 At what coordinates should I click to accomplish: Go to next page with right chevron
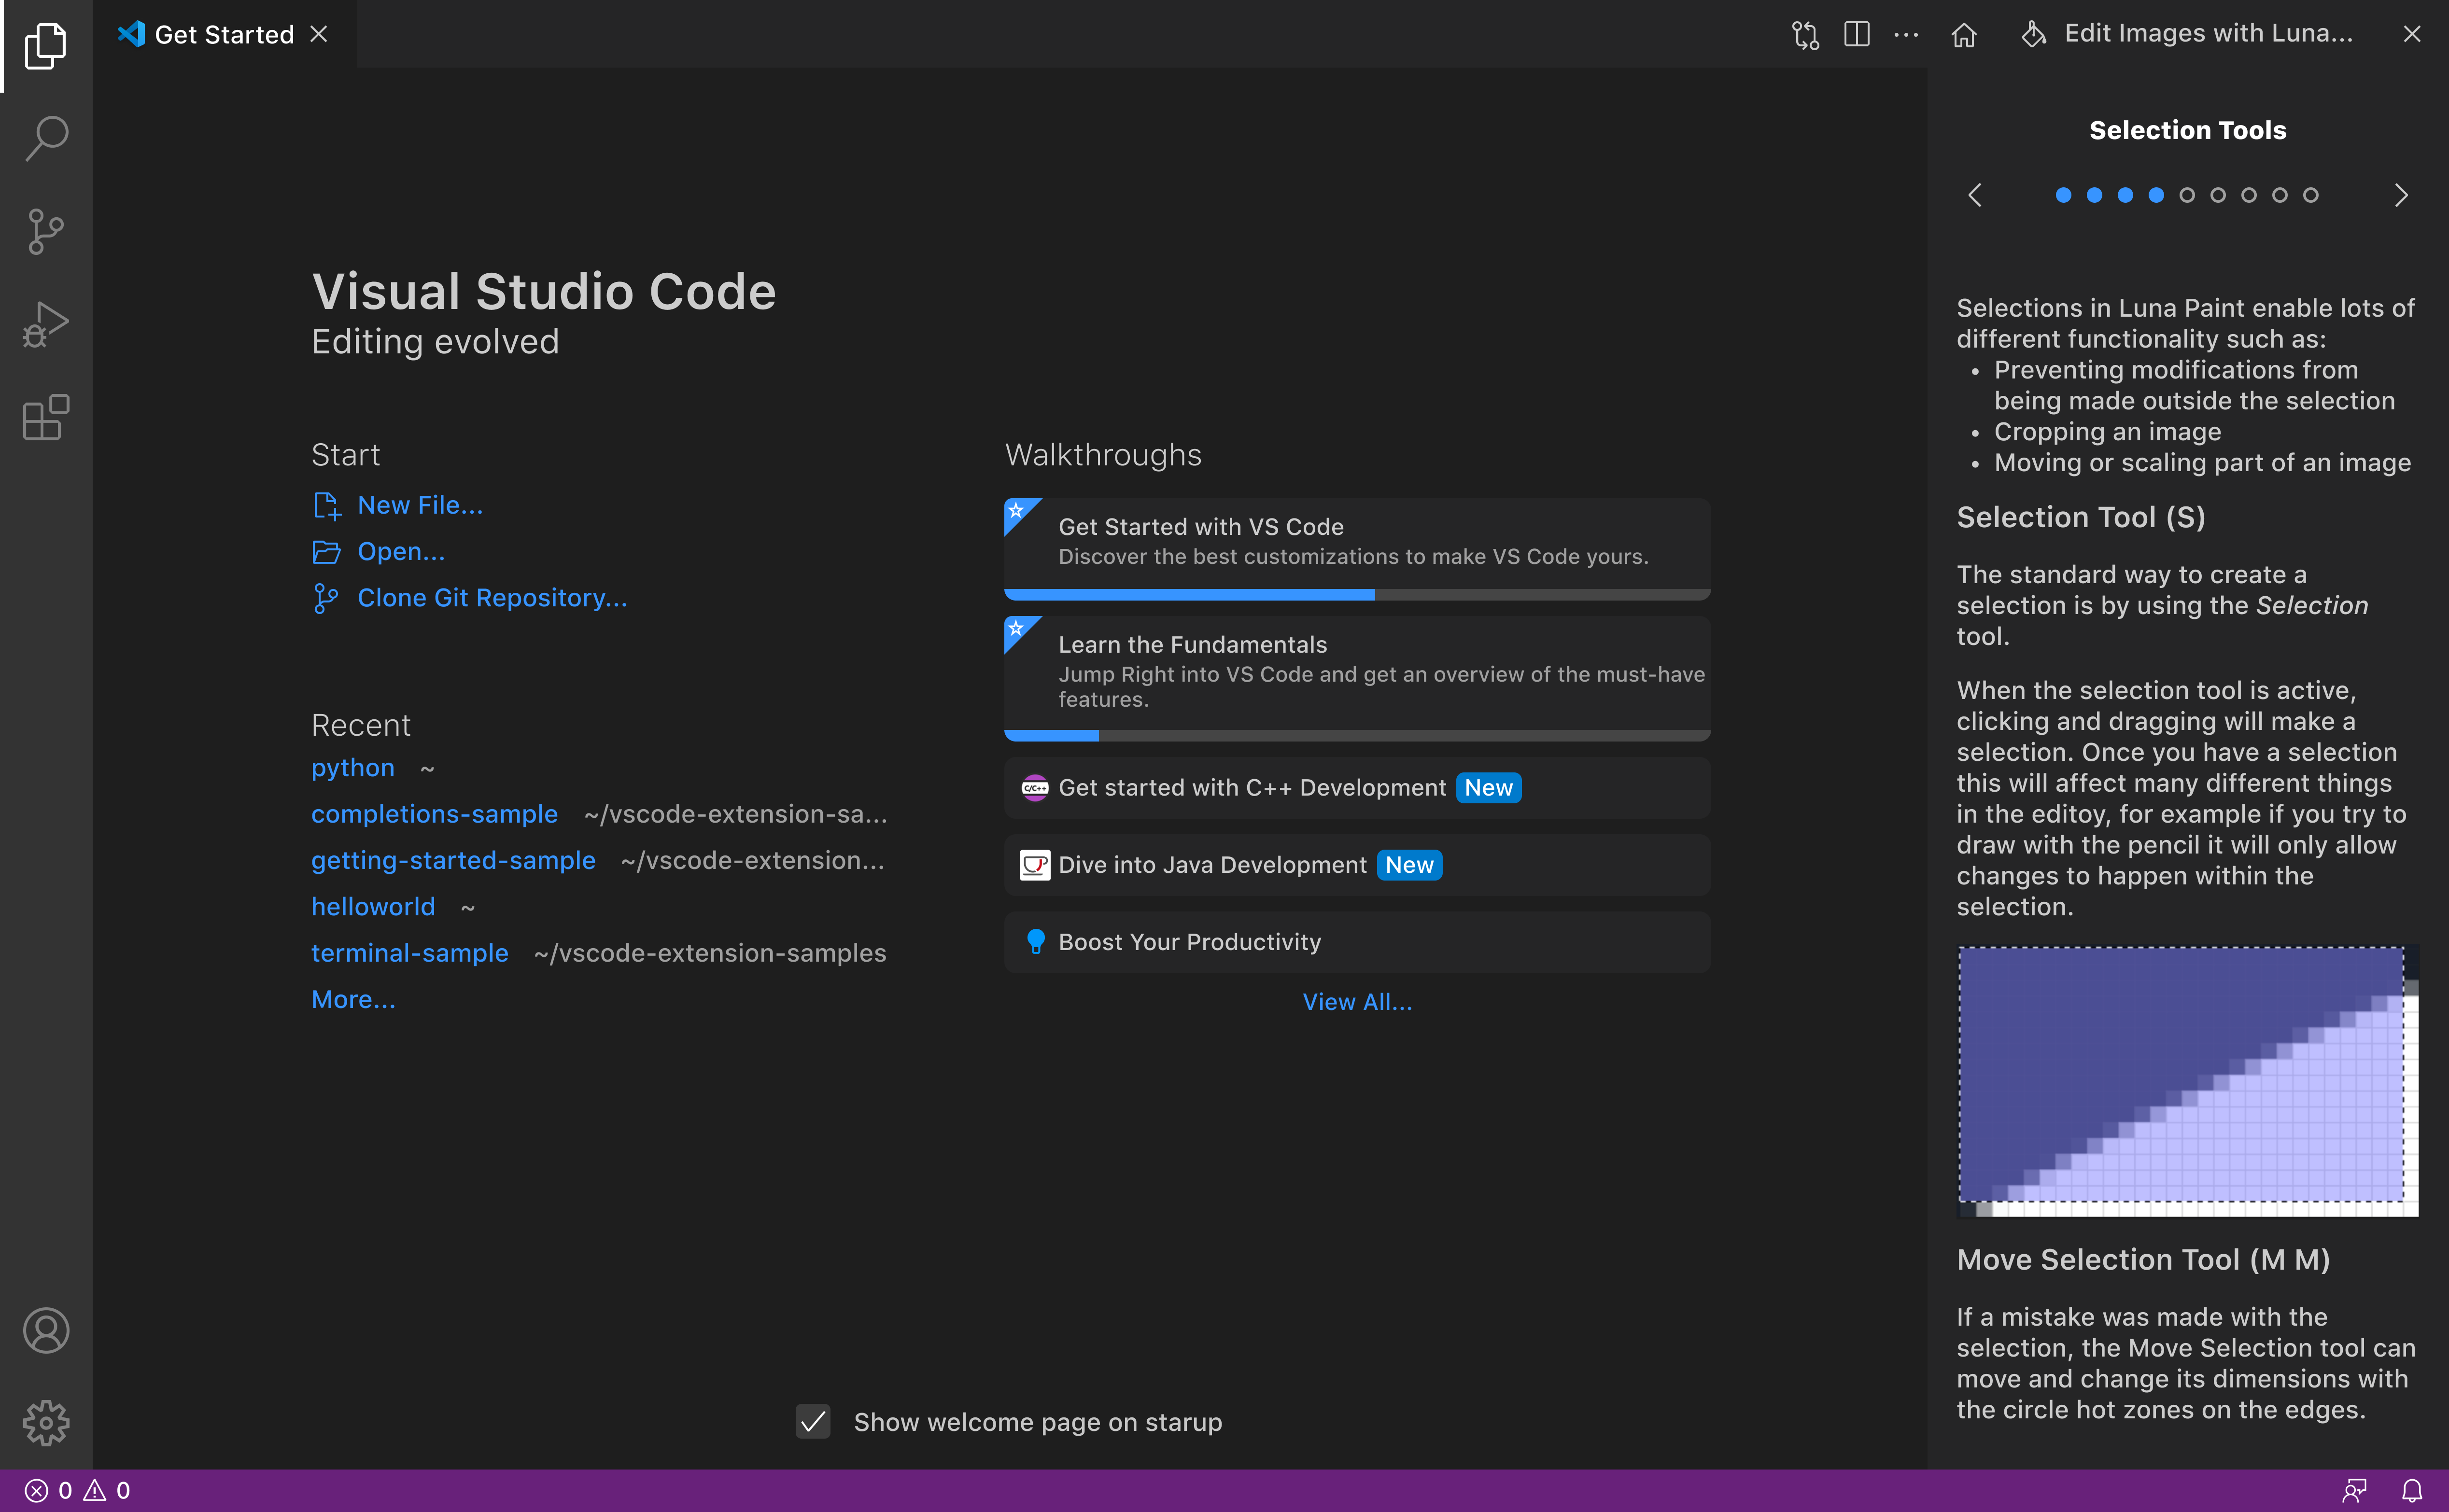pos(2402,195)
